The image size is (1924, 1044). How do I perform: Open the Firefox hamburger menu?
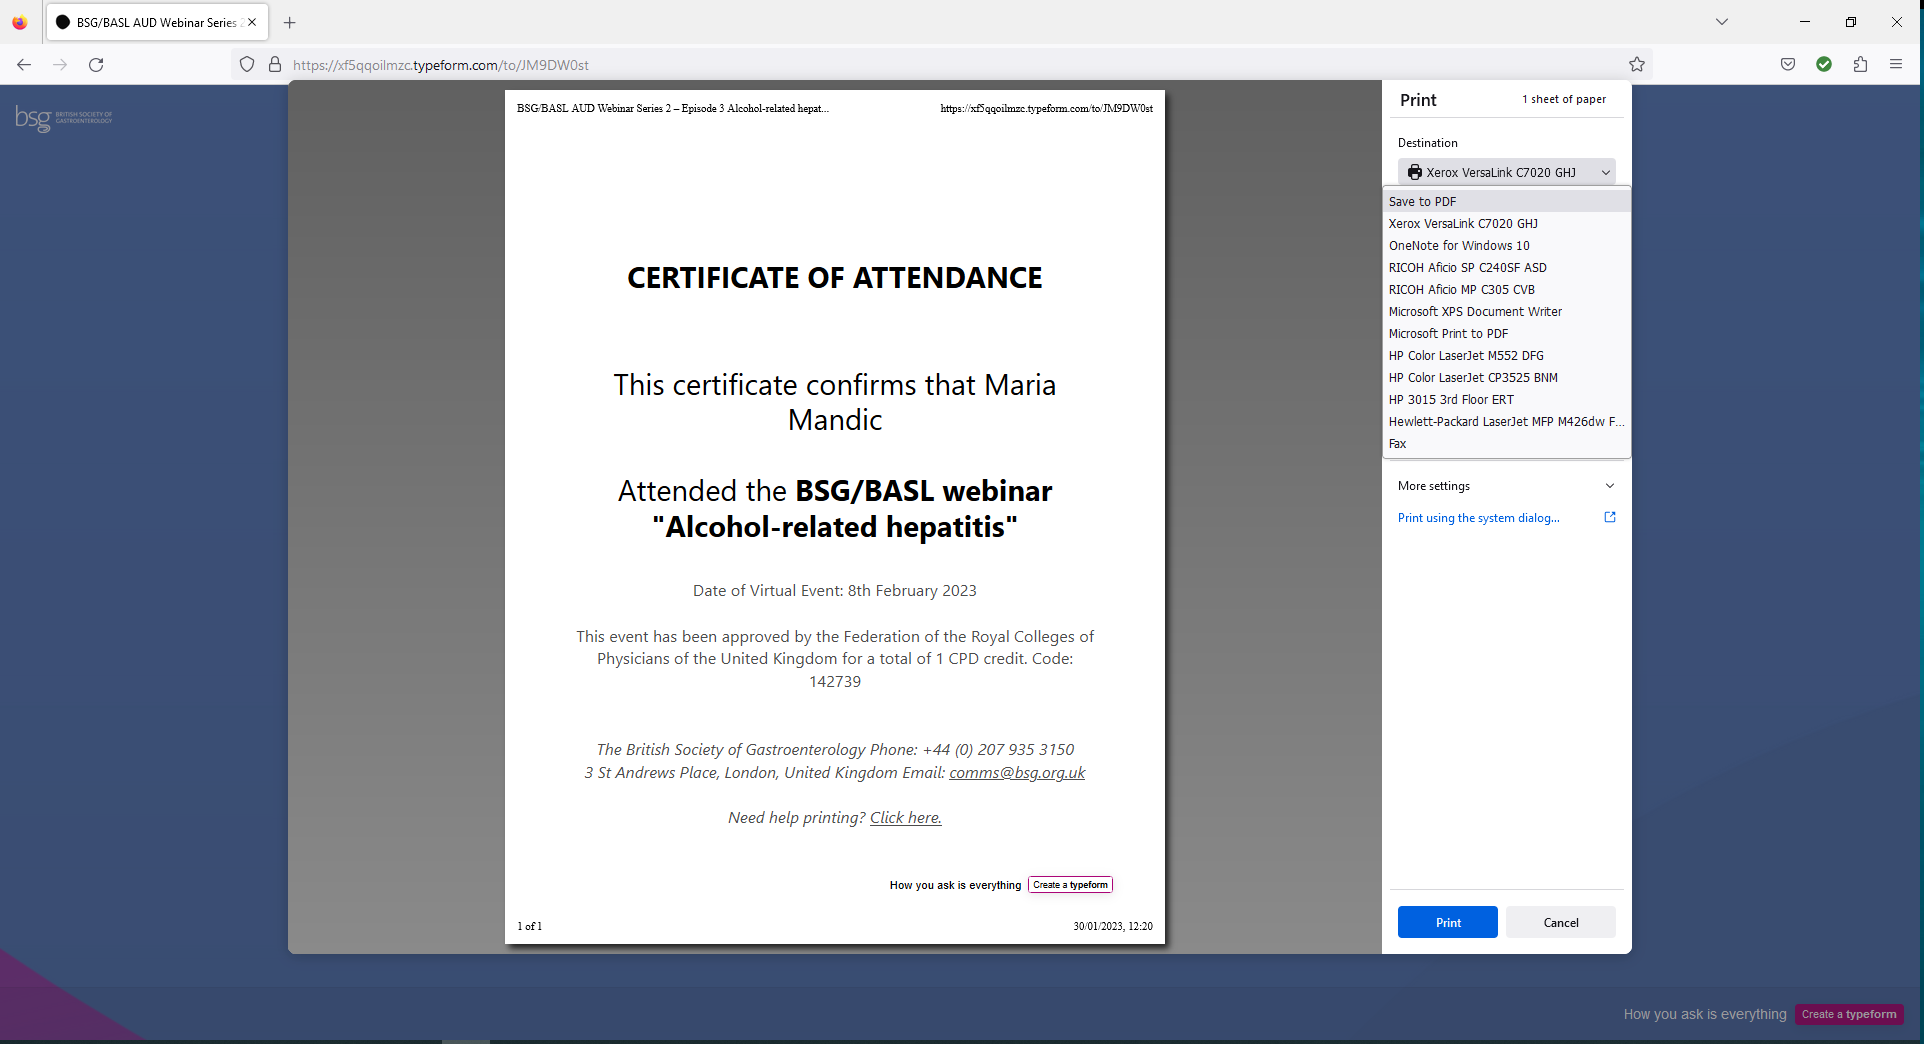click(x=1896, y=65)
